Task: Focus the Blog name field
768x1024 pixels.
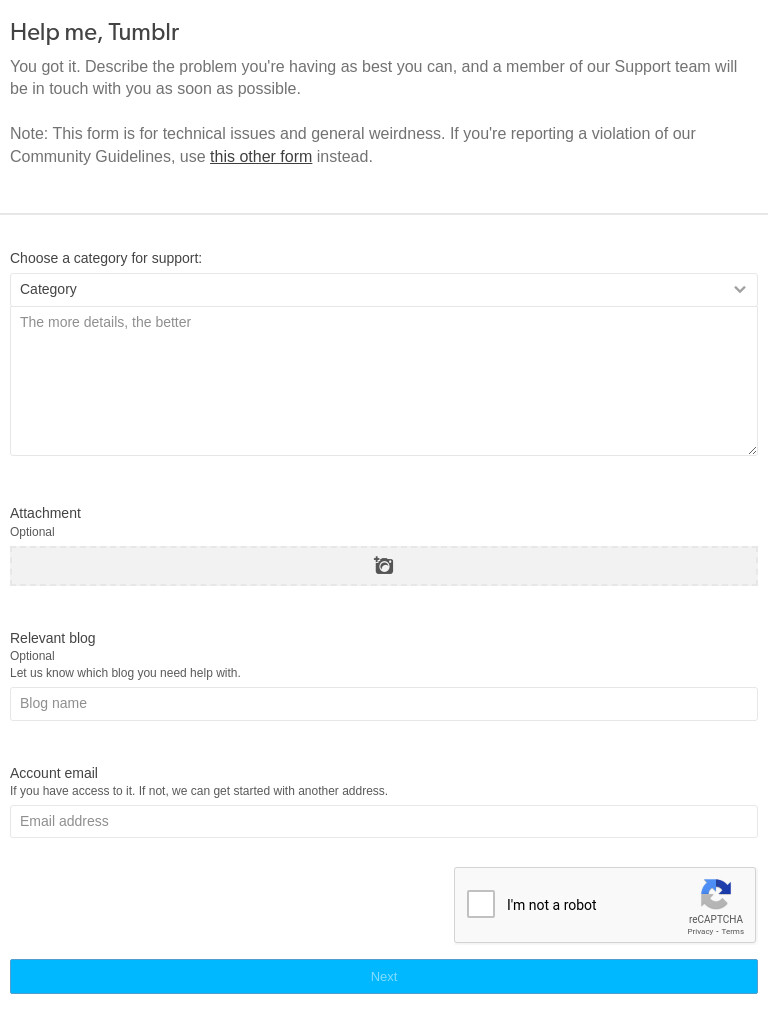Action: tap(384, 704)
